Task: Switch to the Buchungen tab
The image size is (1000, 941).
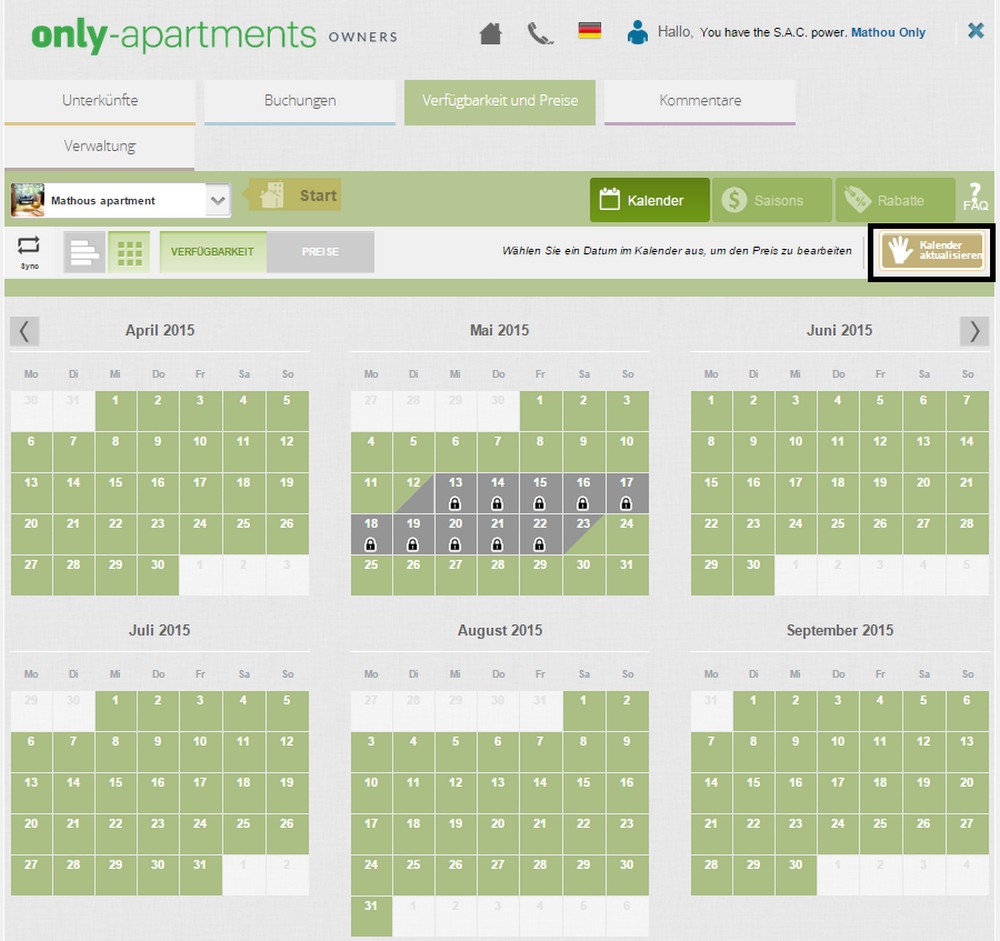Action: coord(299,100)
